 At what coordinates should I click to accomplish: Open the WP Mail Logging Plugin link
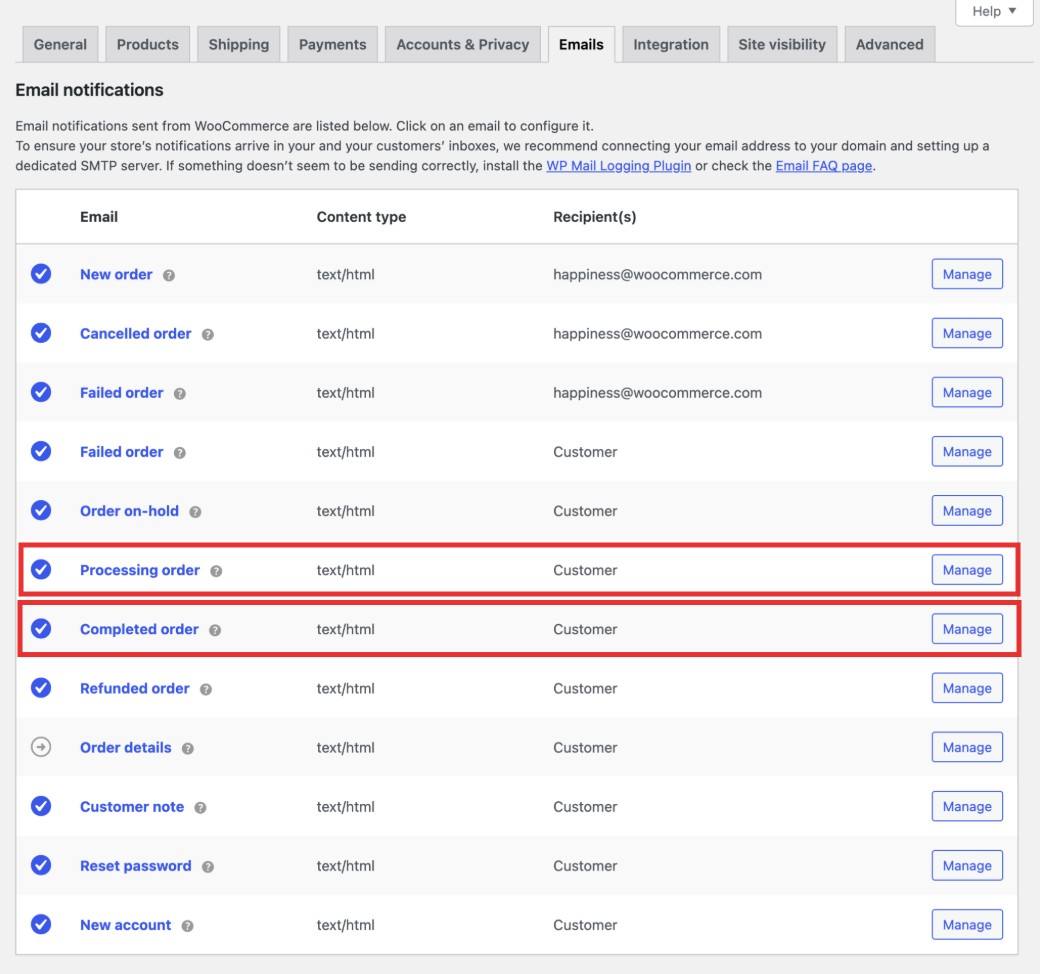(x=619, y=166)
